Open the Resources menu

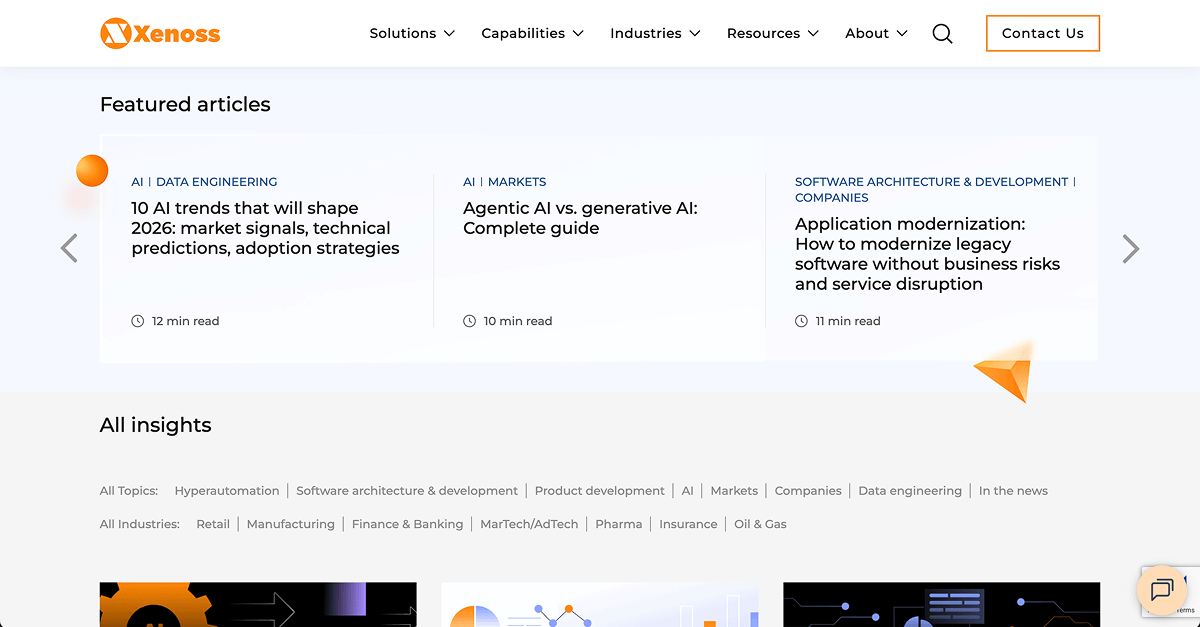click(x=772, y=33)
